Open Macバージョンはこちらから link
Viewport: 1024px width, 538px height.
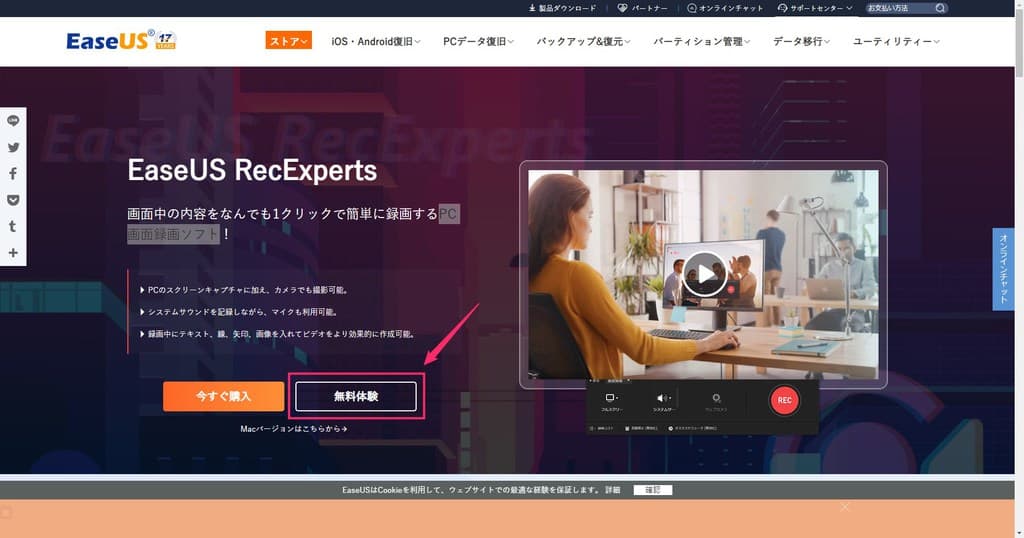tap(294, 429)
